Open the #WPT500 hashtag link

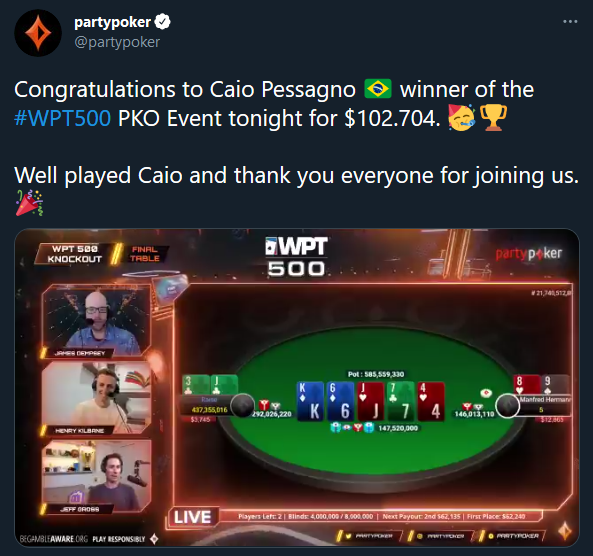point(62,118)
